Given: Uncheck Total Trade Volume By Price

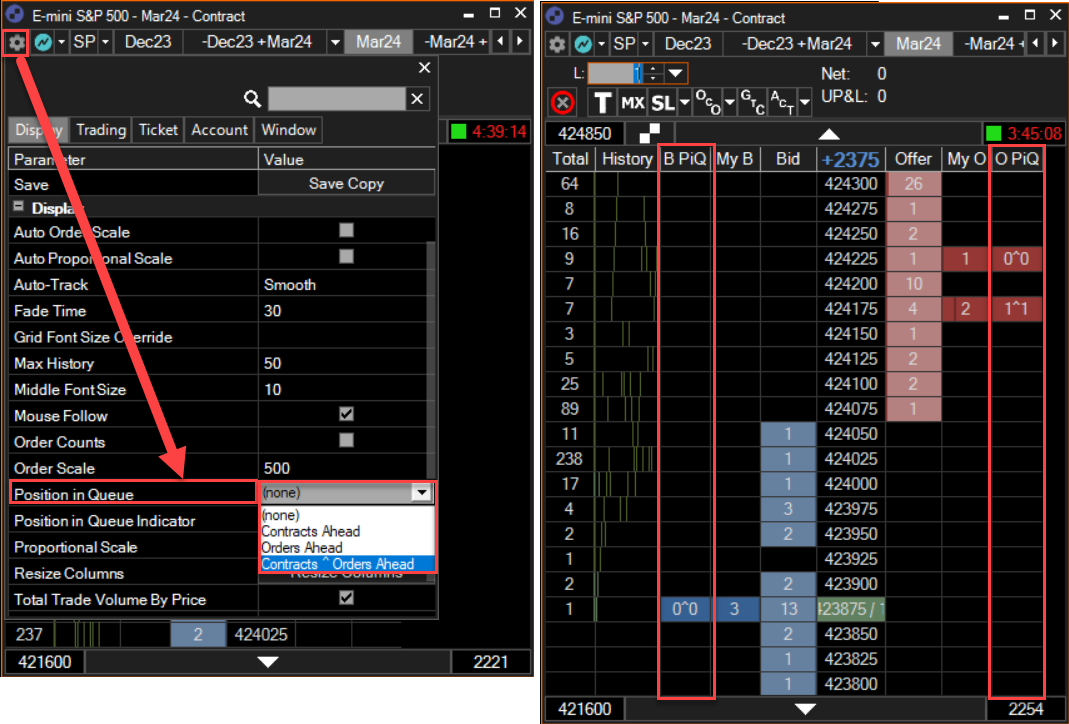Looking at the screenshot, I should (x=346, y=600).
